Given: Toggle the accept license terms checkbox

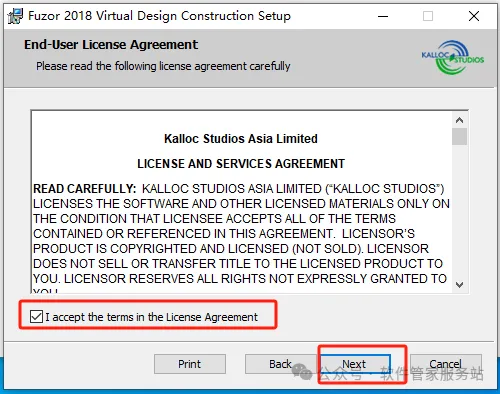Looking at the screenshot, I should click(36, 316).
